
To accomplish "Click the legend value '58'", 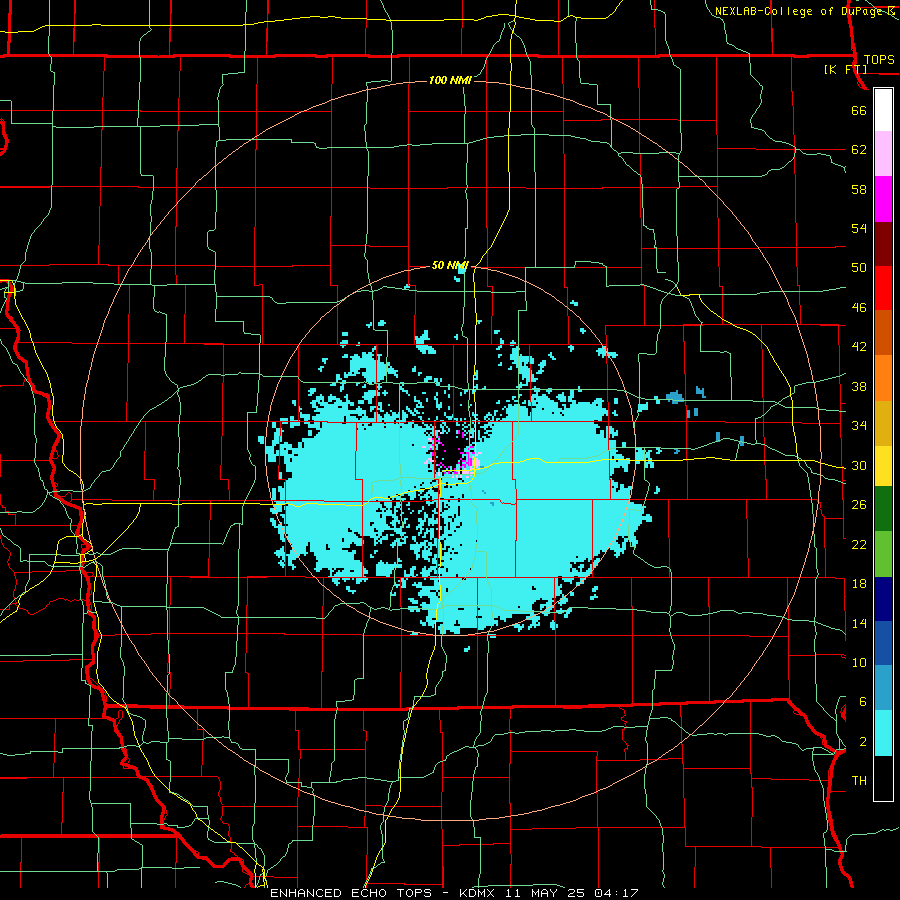I will click(x=859, y=189).
